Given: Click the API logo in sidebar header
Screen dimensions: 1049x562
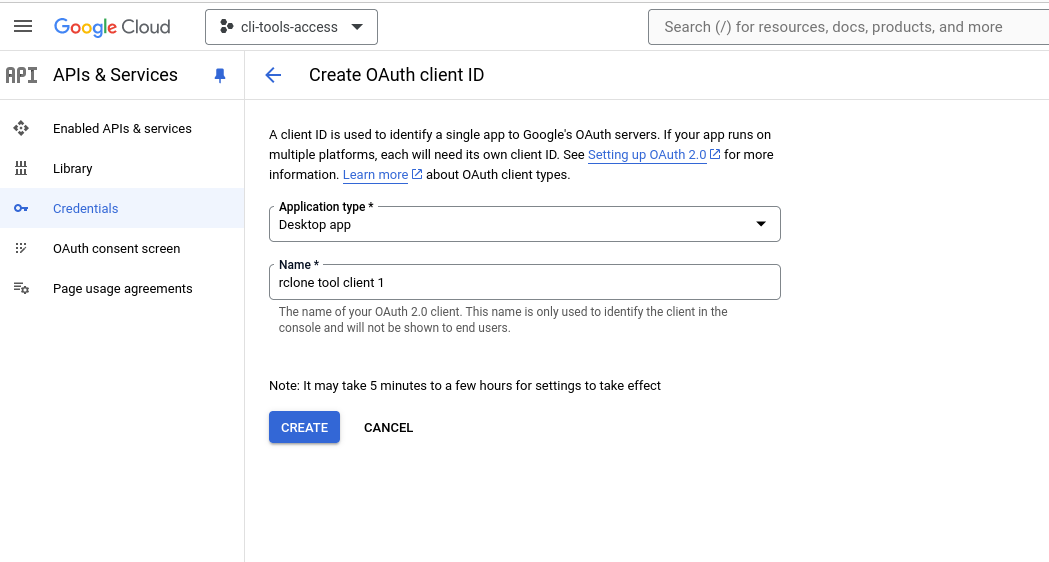Looking at the screenshot, I should [22, 75].
